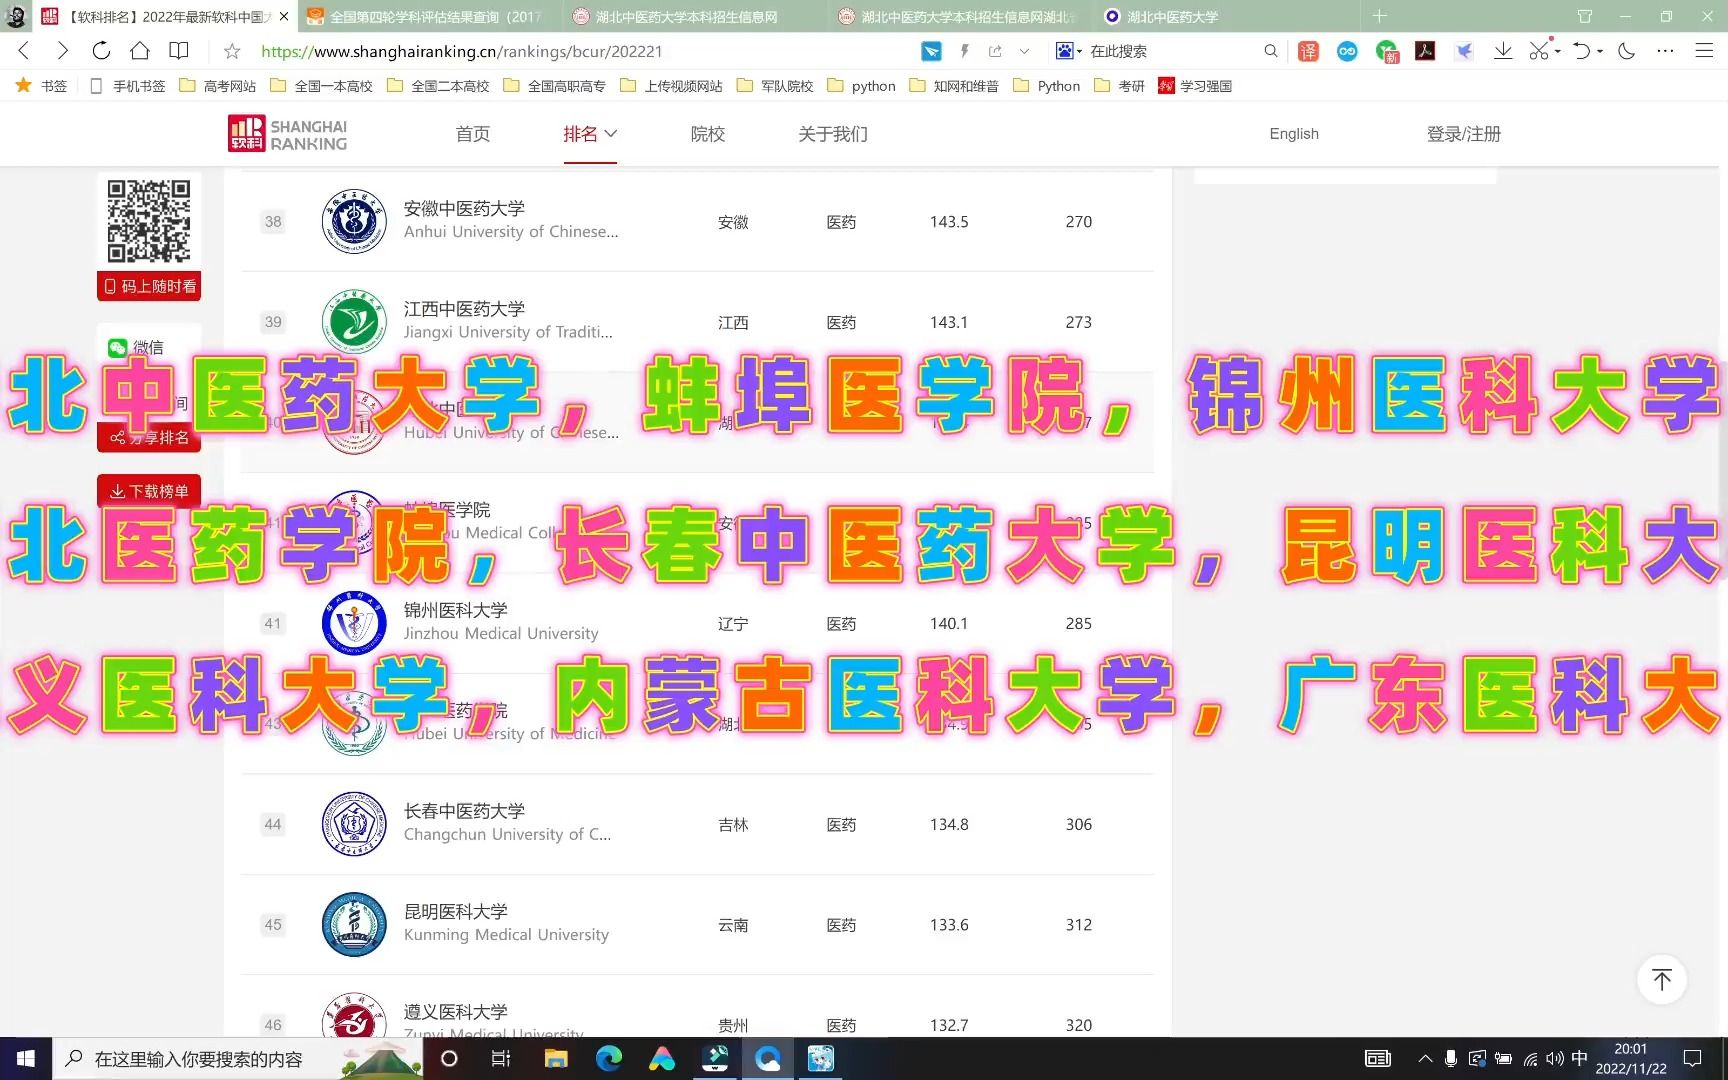Click the 长春中医药大学 logo
Image resolution: width=1728 pixels, height=1080 pixels.
354,824
